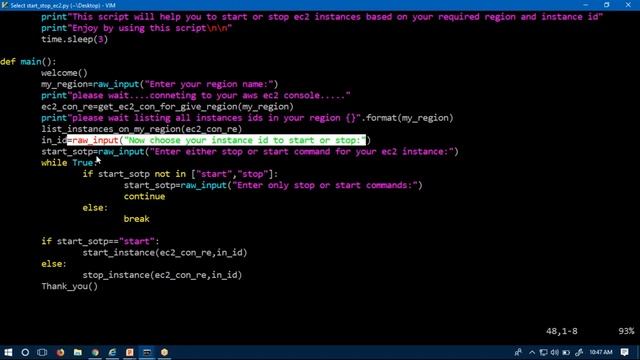Screen dimensions: 640x360
Task: Click 'start_instance(ec2_con_re,in_id)' line
Action: (165, 253)
